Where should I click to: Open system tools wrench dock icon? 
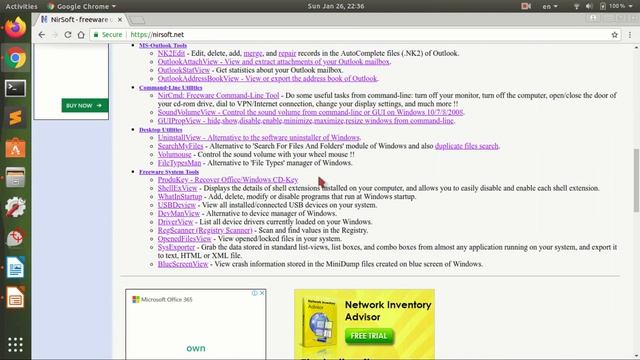tap(15, 207)
